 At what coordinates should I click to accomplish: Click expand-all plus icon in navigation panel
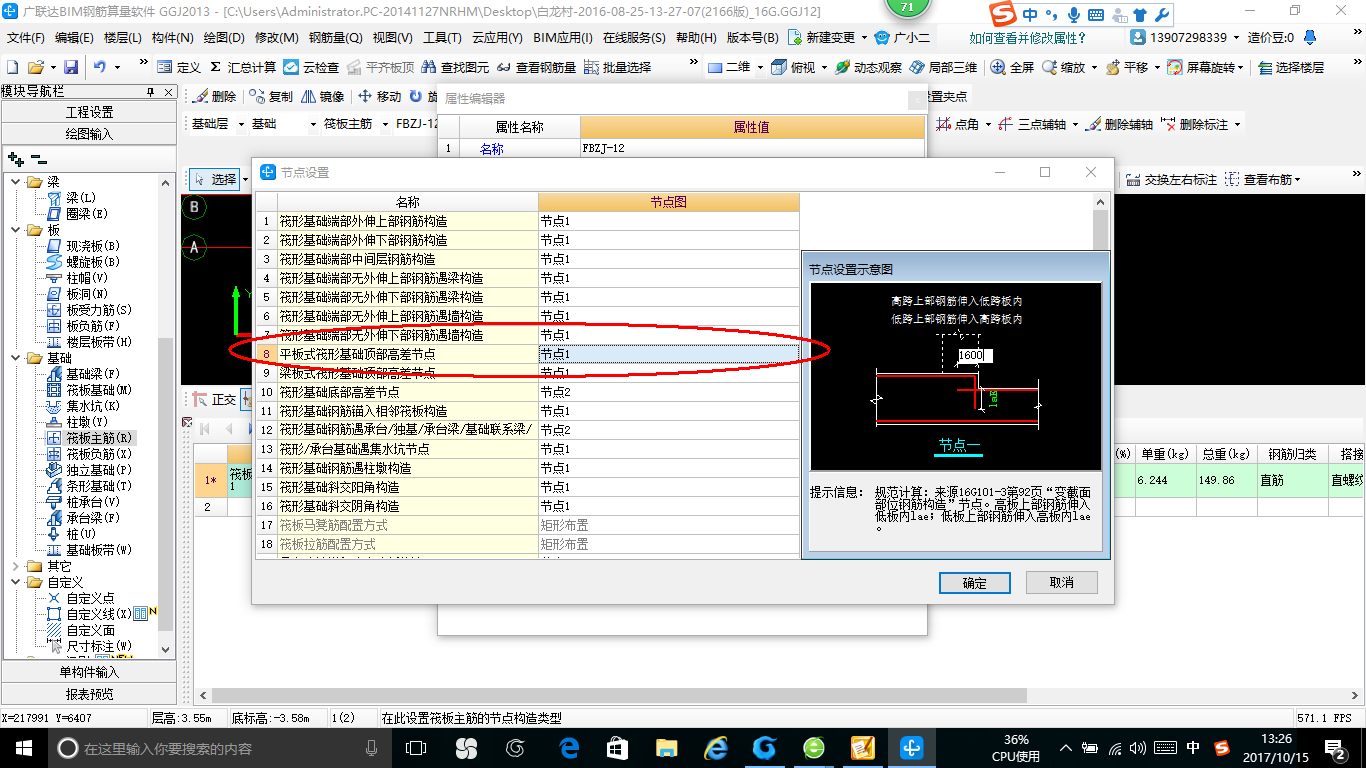[x=15, y=159]
